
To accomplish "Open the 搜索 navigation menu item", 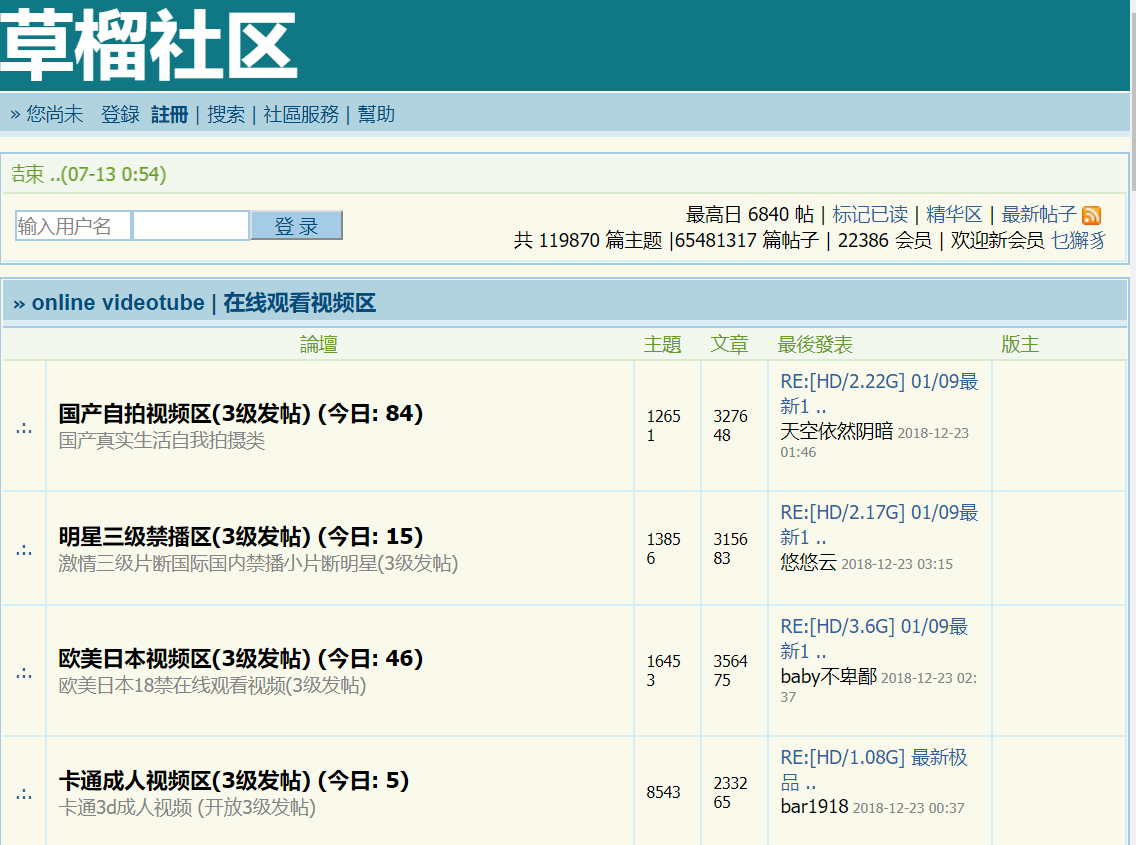I will click(x=226, y=114).
